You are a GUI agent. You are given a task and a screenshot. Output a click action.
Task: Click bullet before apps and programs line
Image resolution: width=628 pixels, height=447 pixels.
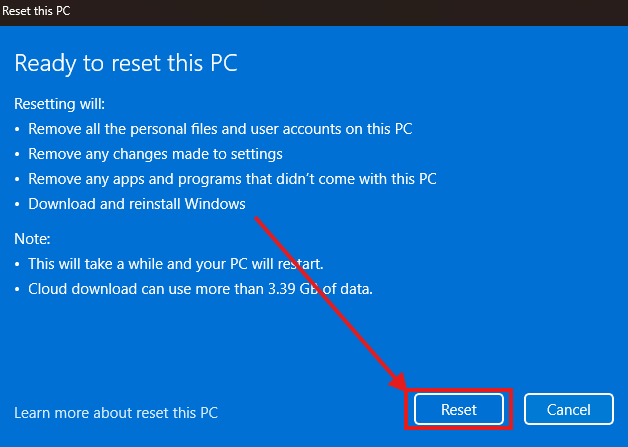coord(18,180)
